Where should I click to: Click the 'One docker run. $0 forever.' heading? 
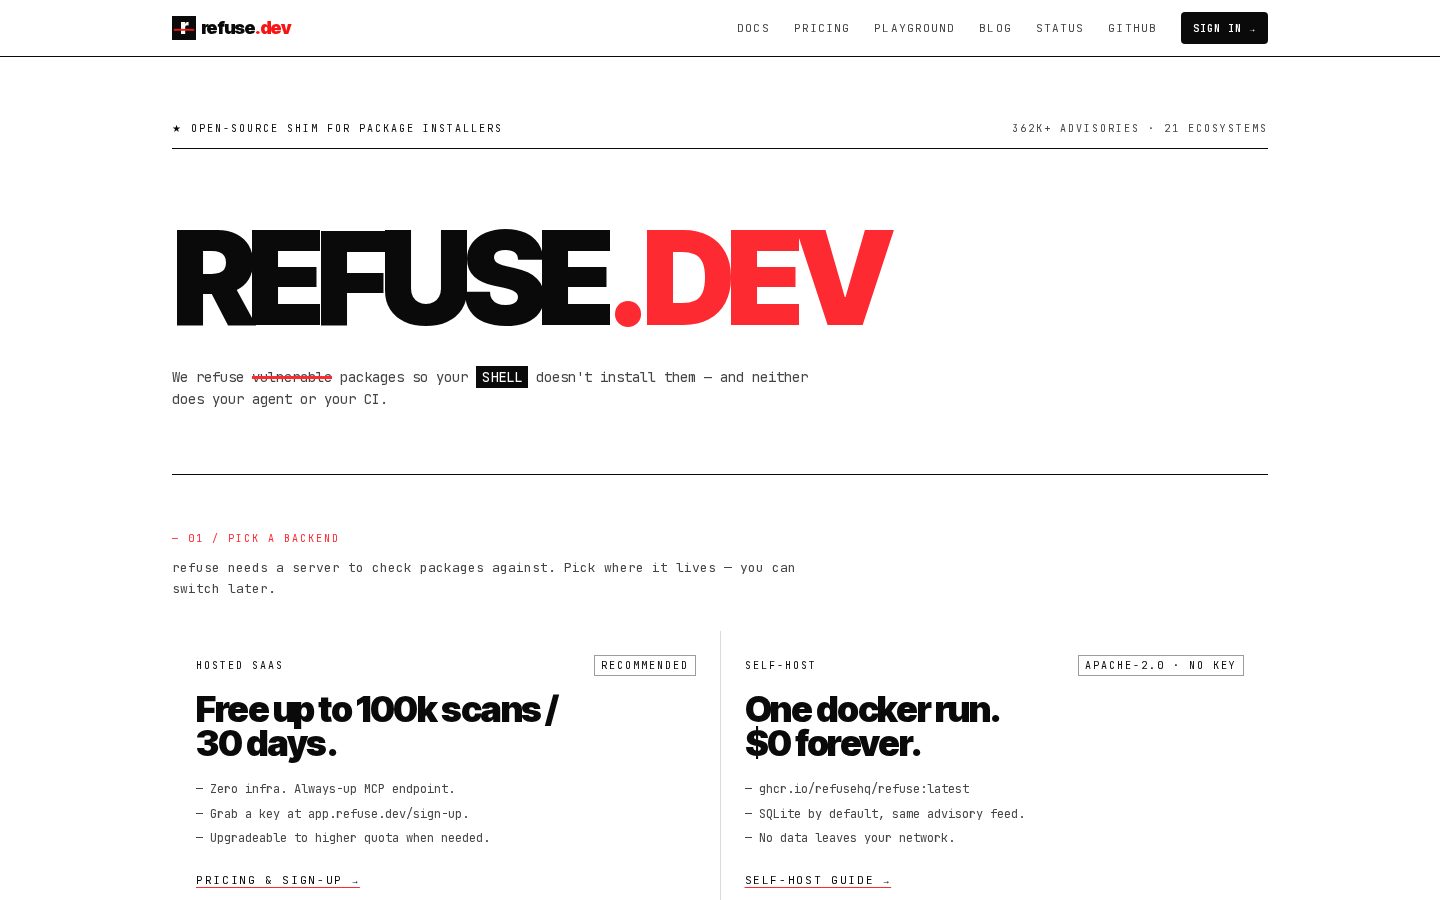coord(872,726)
